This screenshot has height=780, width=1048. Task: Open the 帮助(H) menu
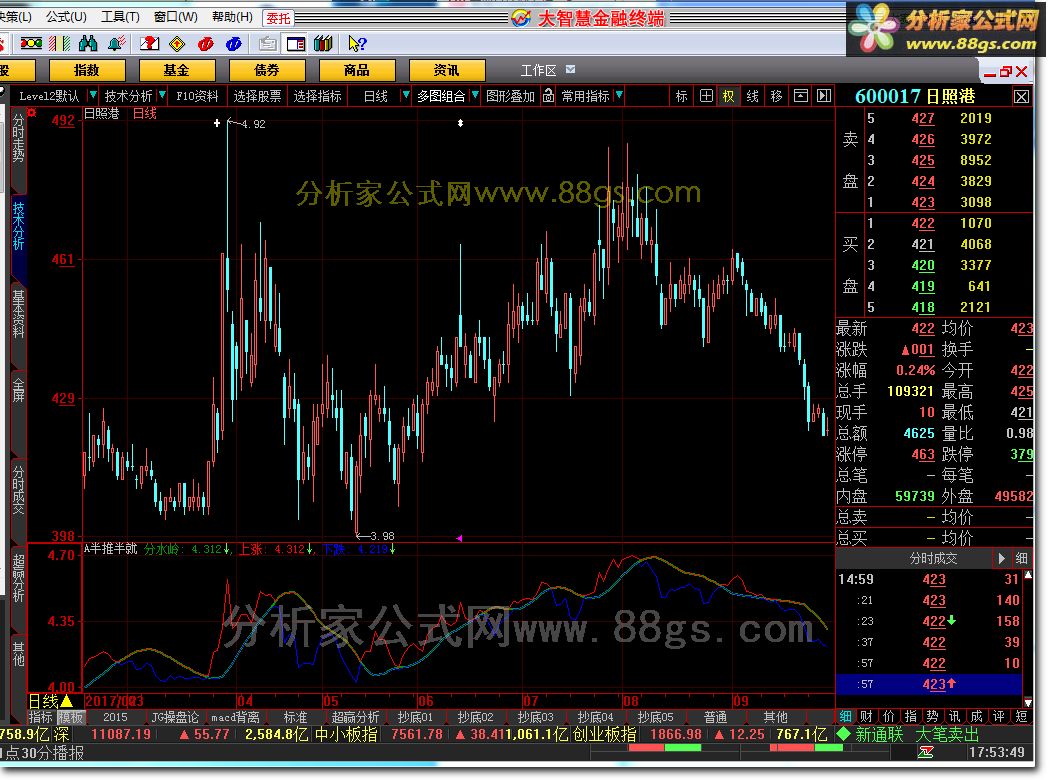pos(232,17)
